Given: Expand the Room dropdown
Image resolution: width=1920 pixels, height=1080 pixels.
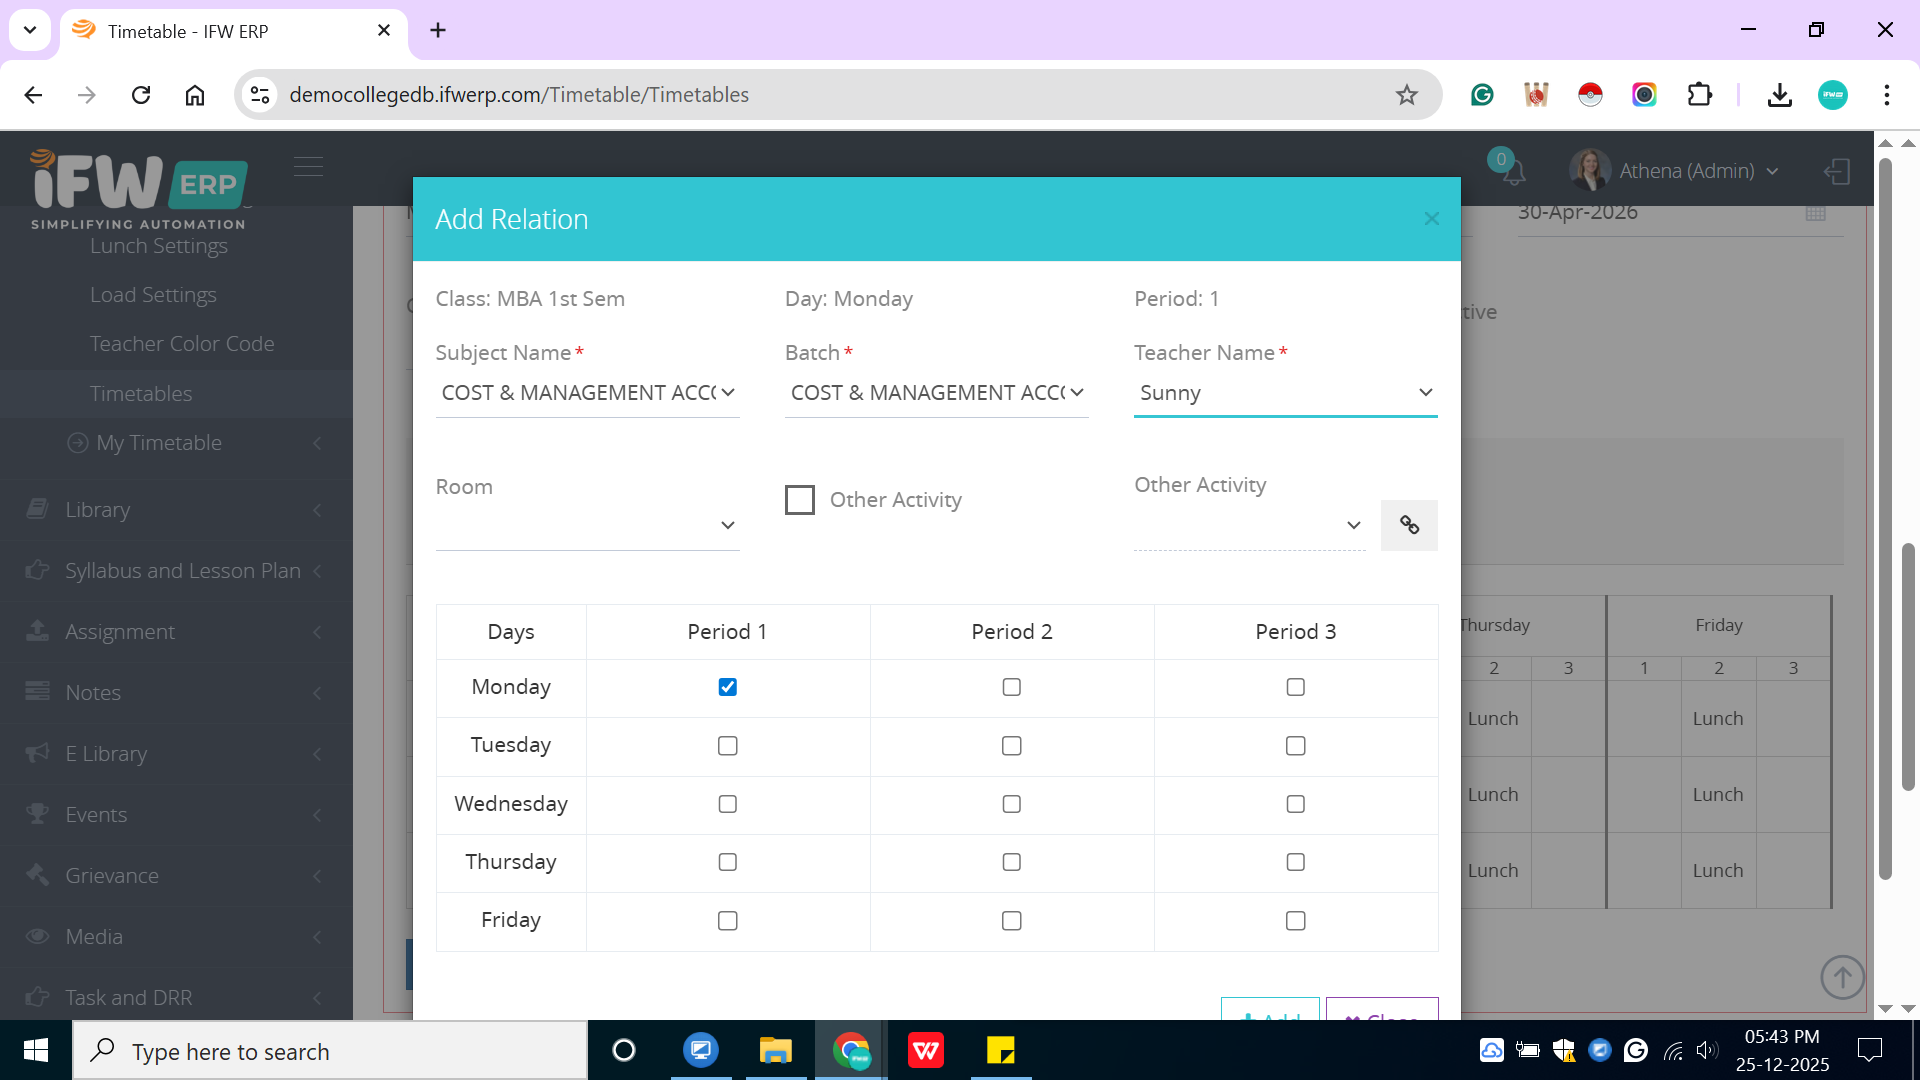Looking at the screenshot, I should 587,525.
